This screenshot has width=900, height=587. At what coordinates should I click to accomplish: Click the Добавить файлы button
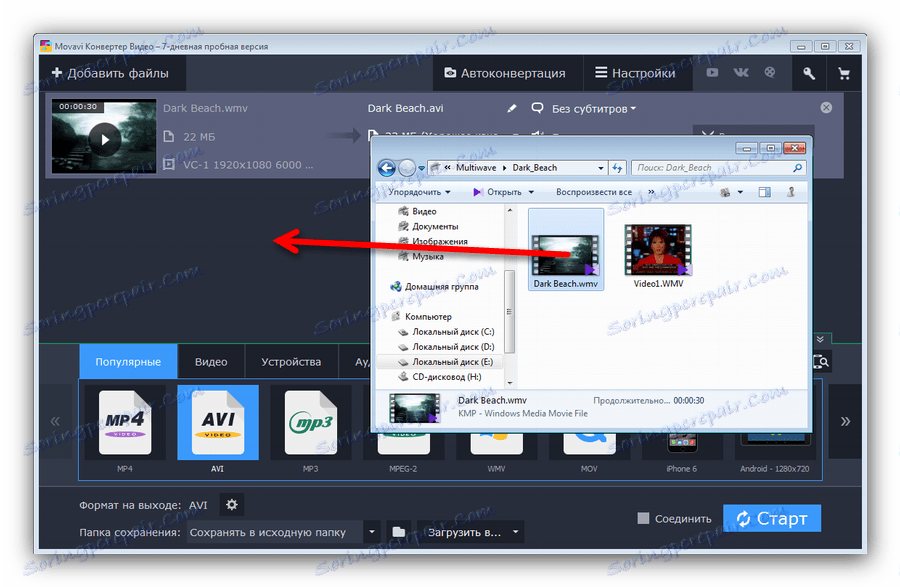[111, 73]
